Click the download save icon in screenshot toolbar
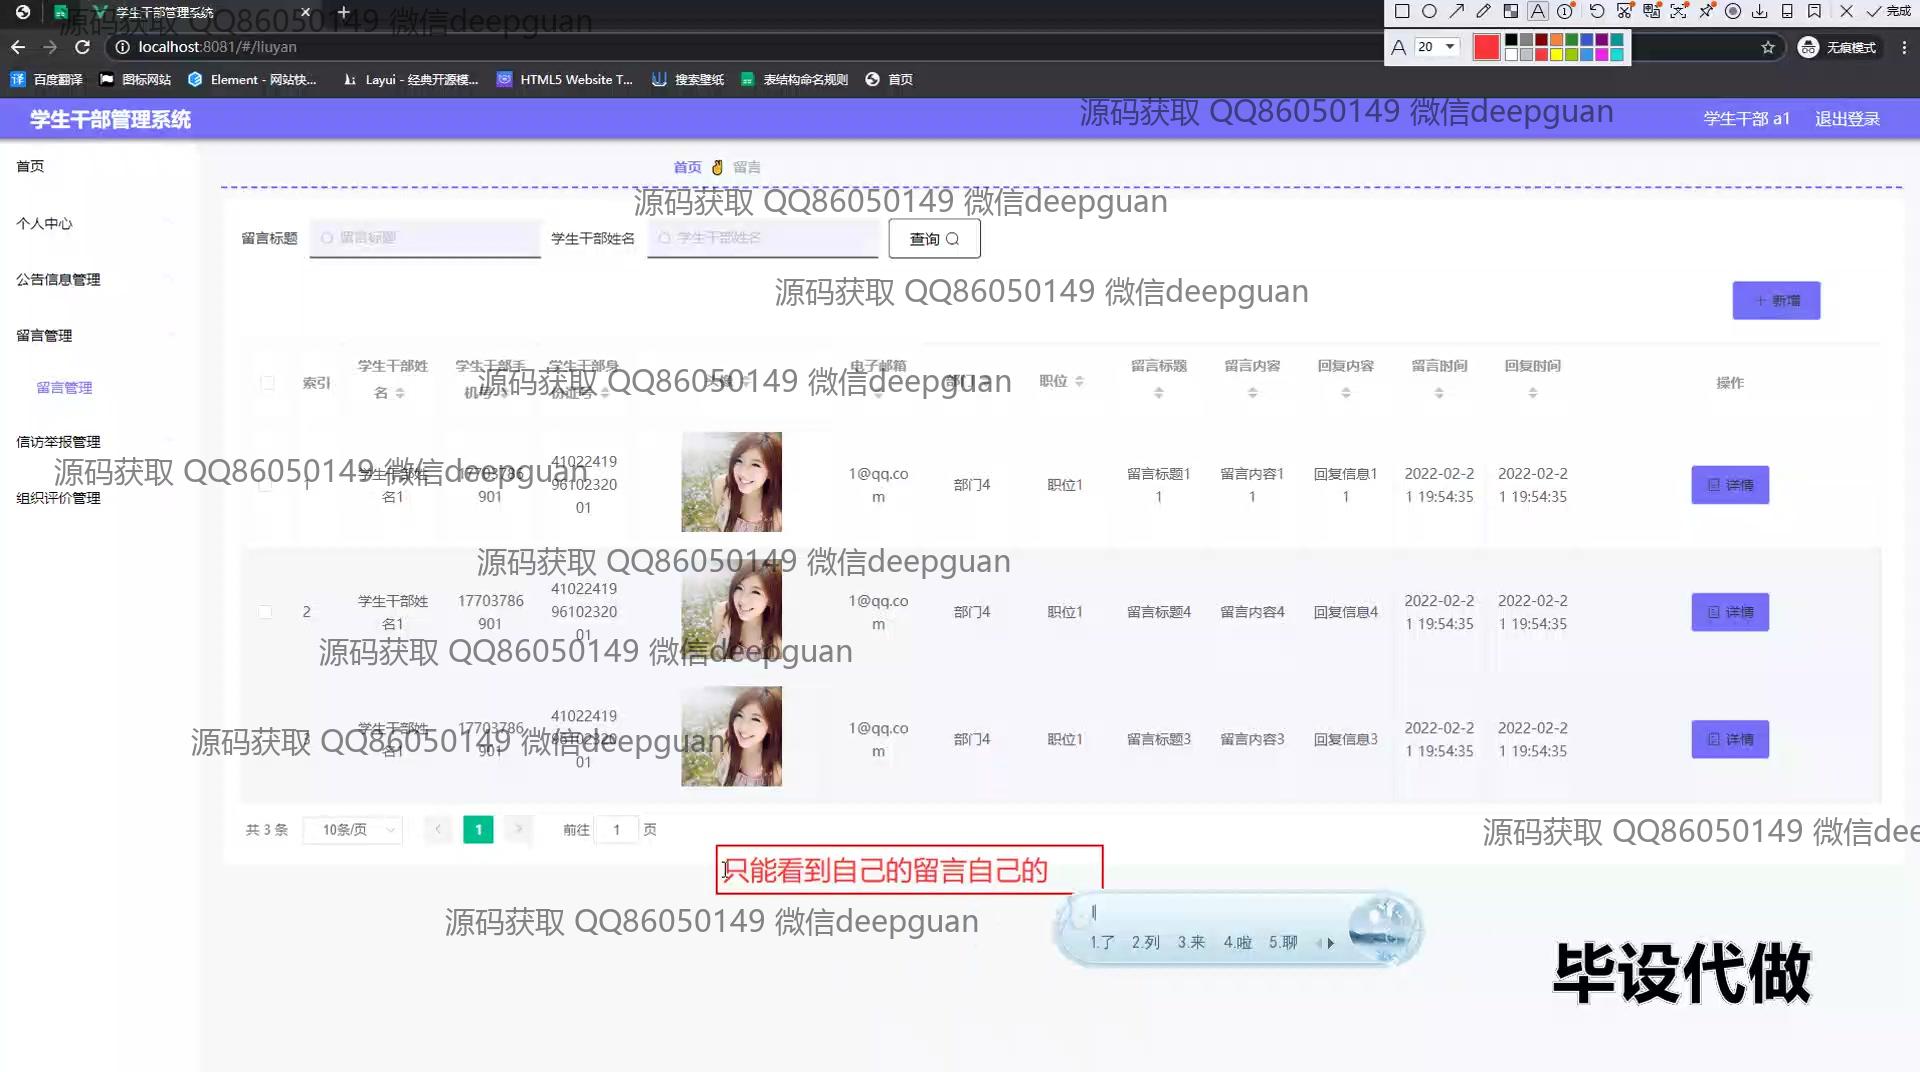The image size is (1920, 1072). [x=1760, y=12]
